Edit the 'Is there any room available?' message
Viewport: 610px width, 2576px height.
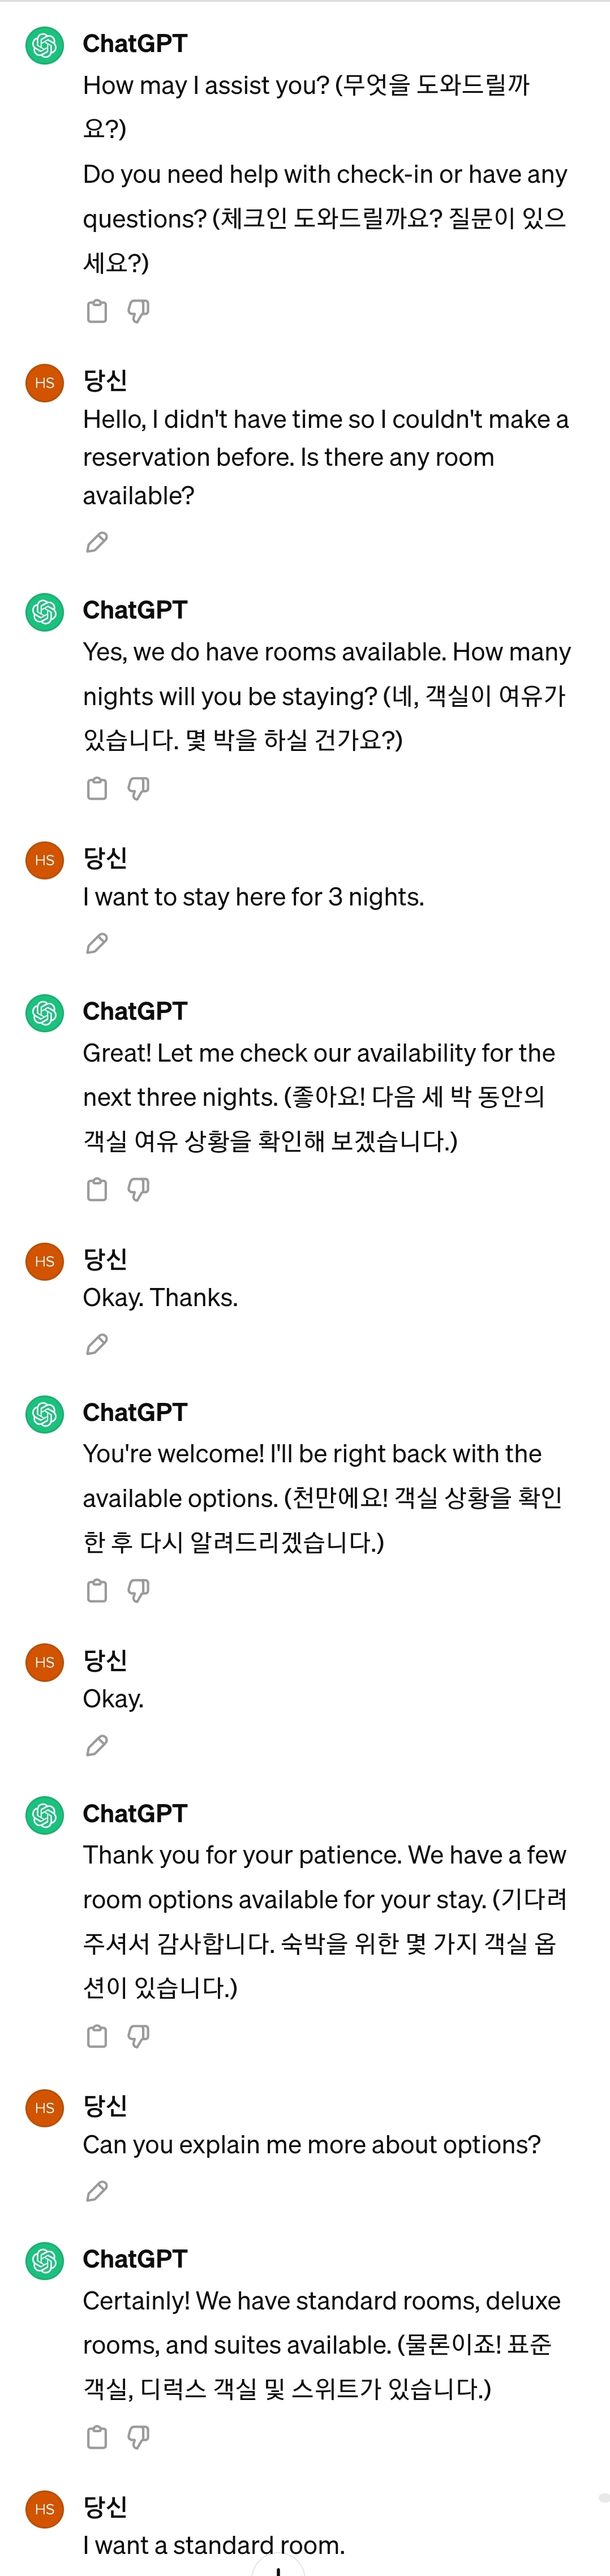pos(97,543)
